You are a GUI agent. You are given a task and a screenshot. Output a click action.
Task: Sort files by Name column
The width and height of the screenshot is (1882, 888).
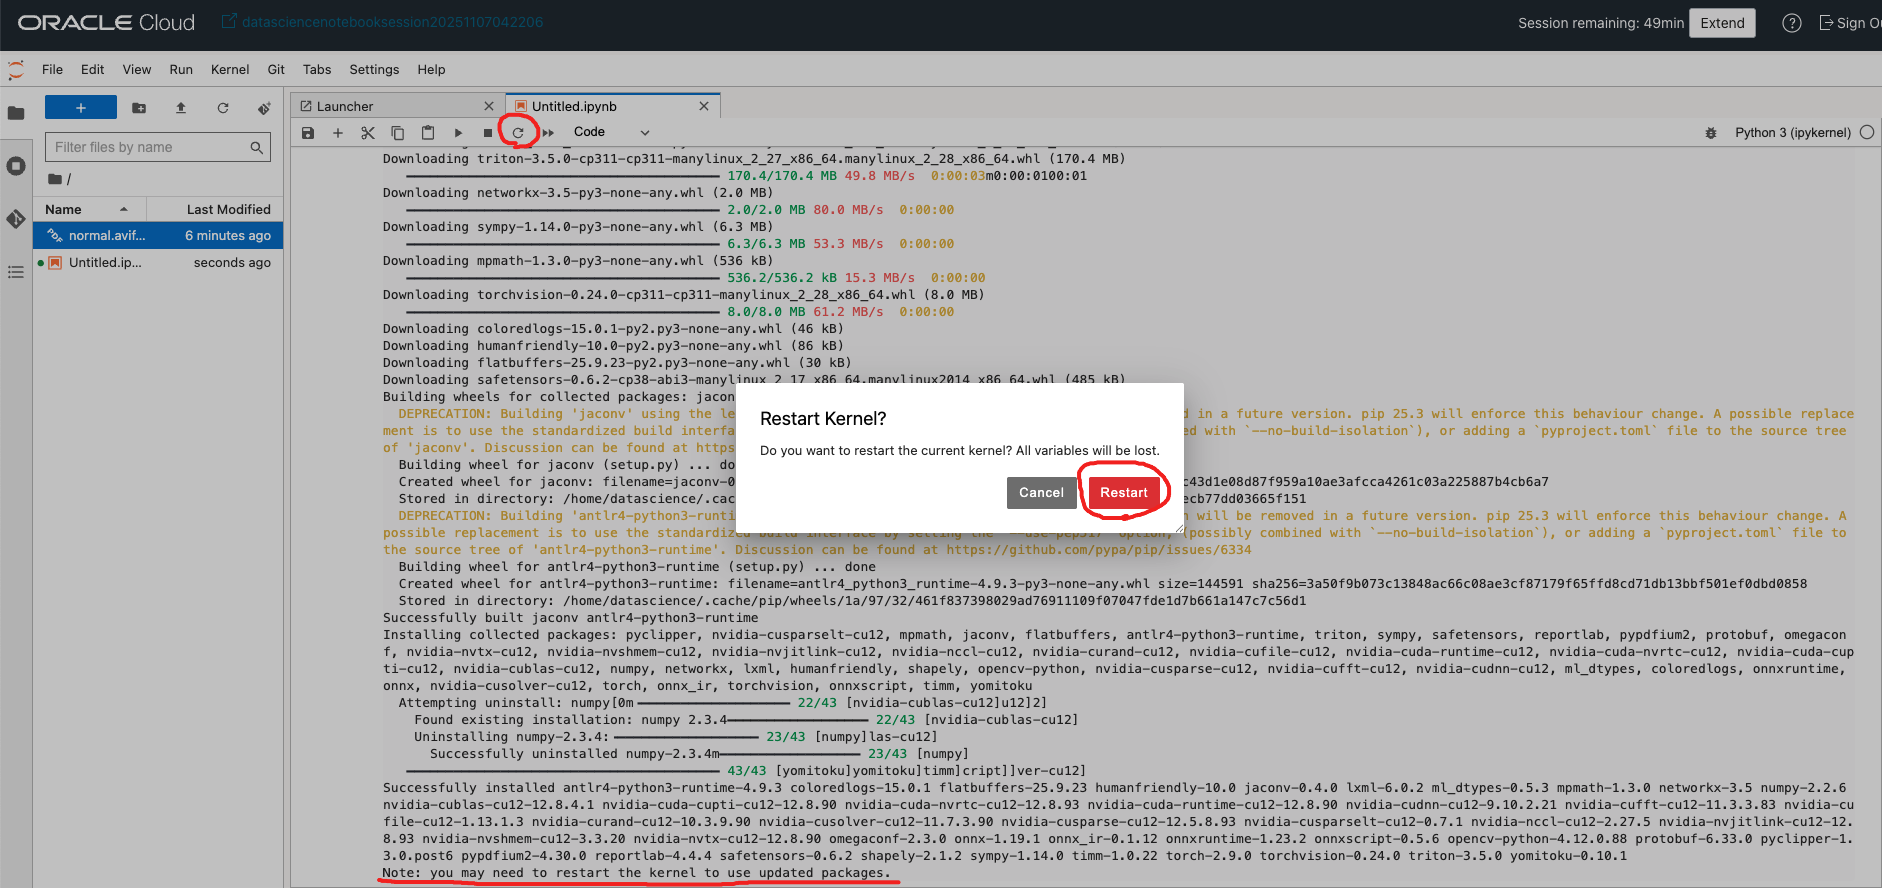[90, 209]
